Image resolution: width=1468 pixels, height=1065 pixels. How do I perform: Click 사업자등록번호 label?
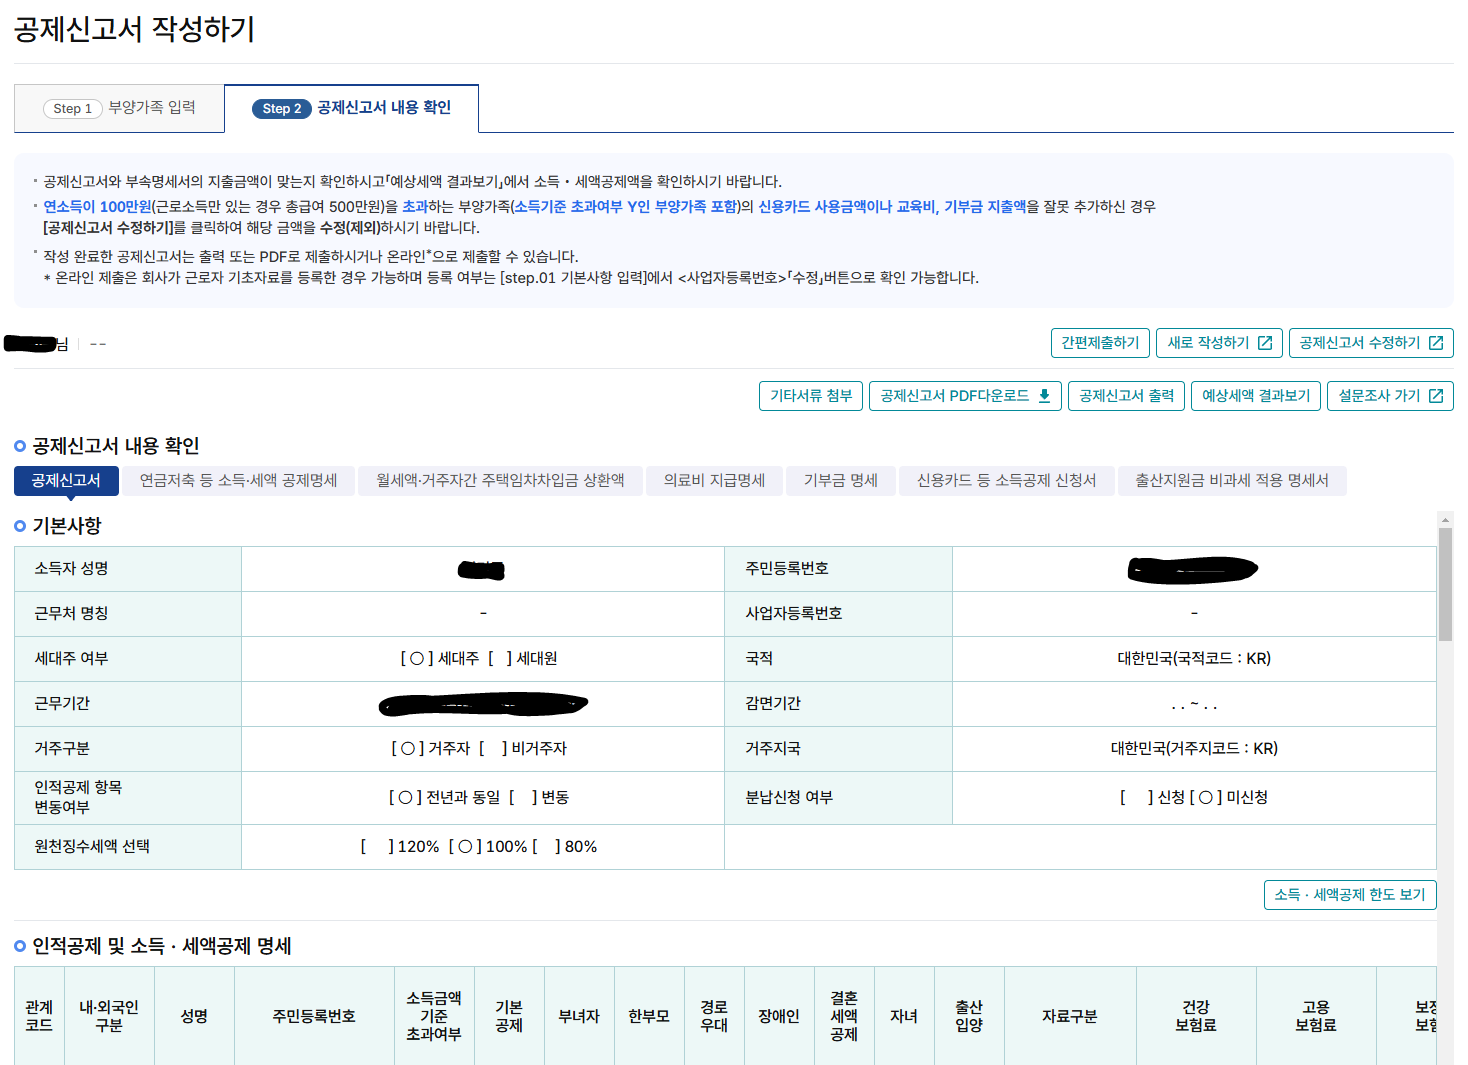coord(794,614)
